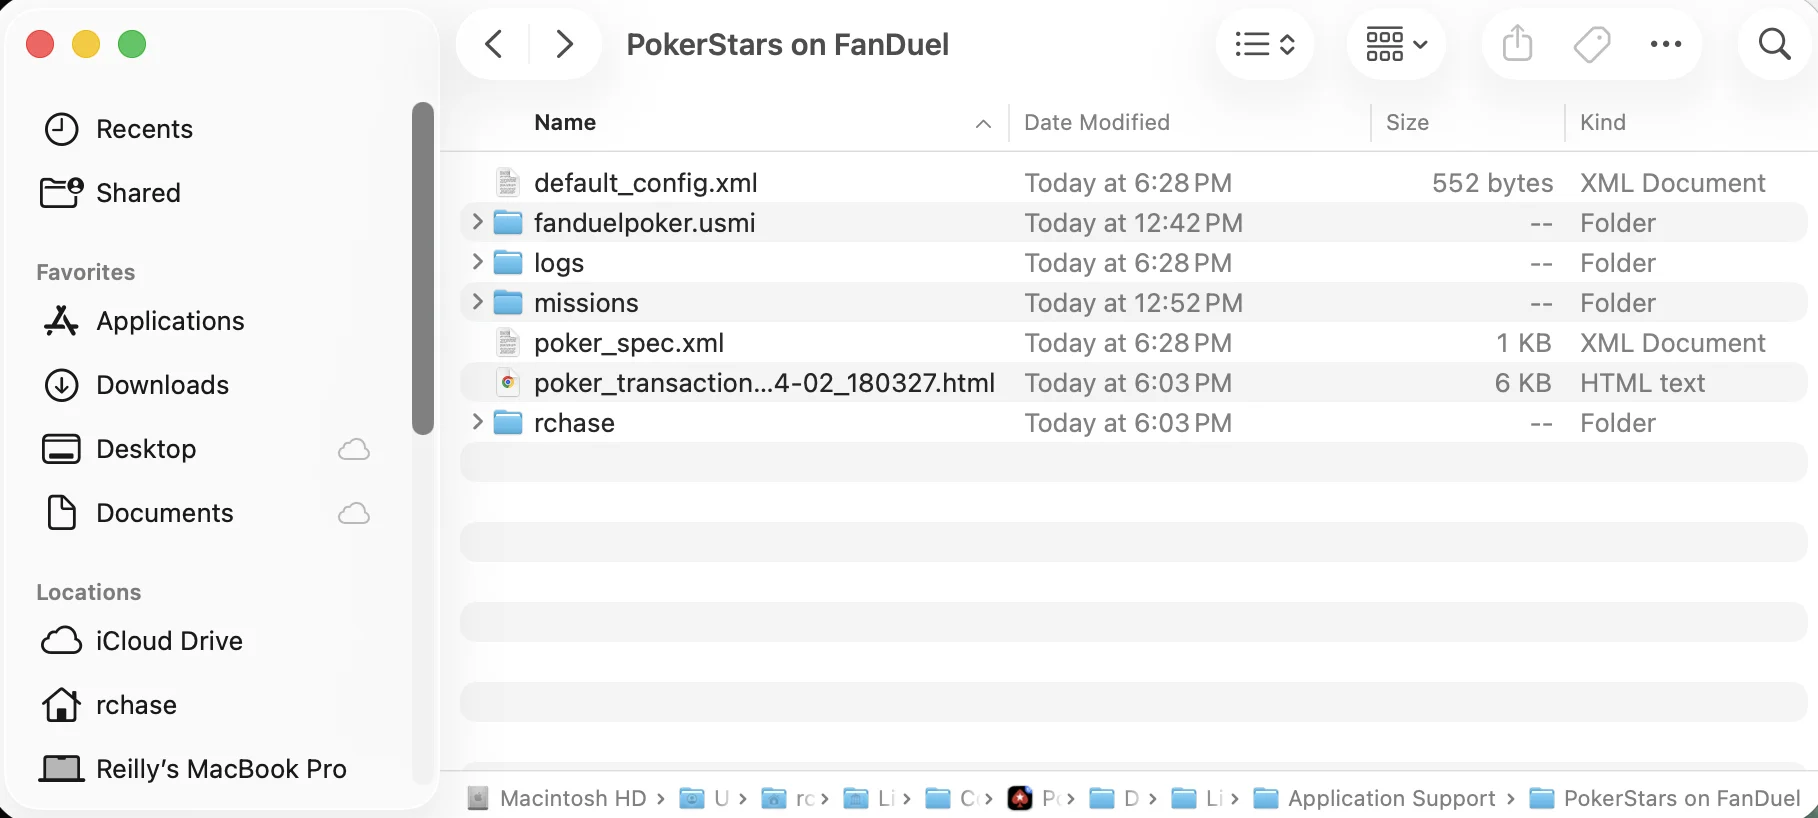The width and height of the screenshot is (1818, 818).
Task: Select the fanduelpoker.usmi folder name
Action: [645, 223]
